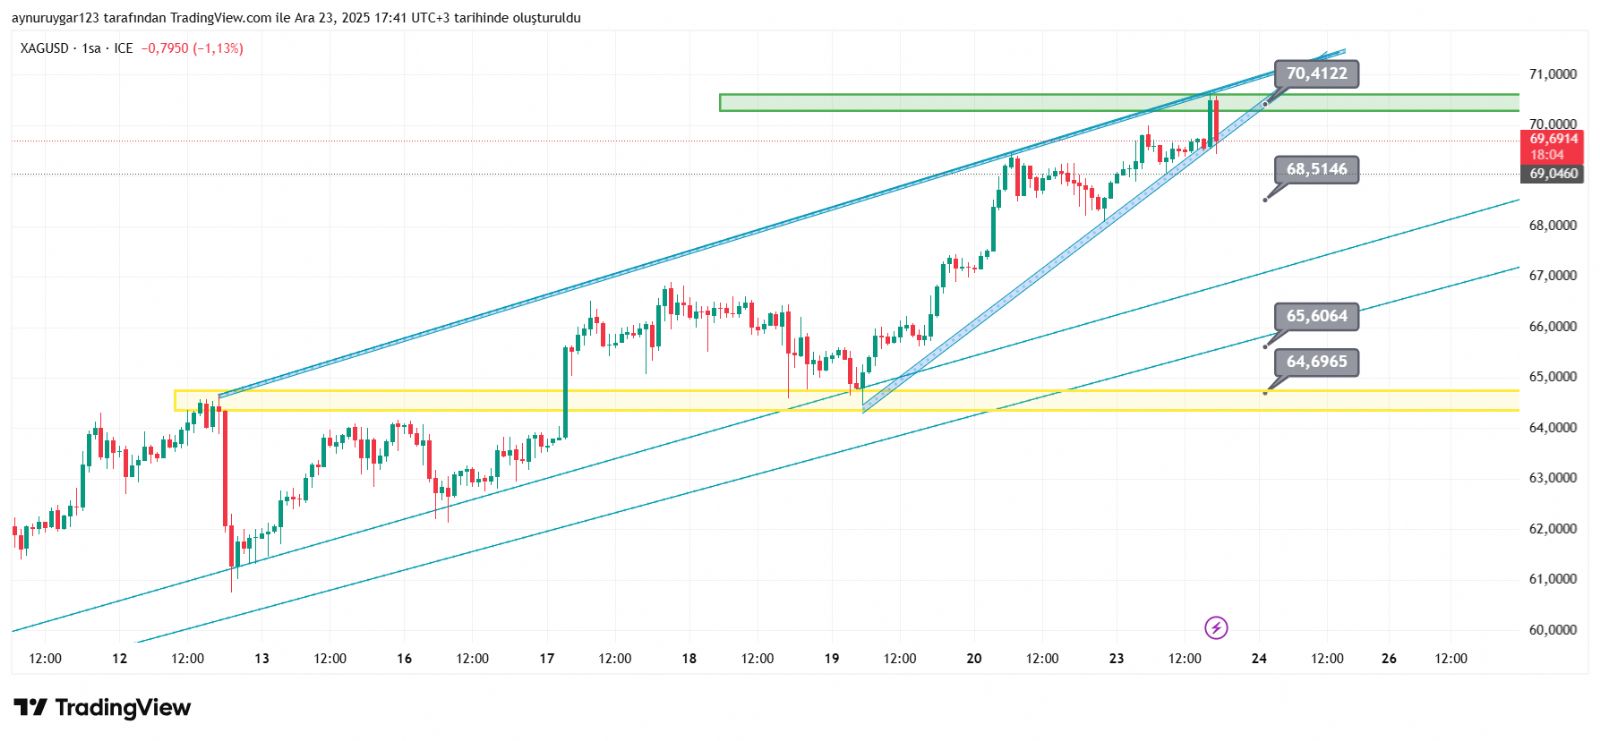Click the TradingView logo icon
Image resolution: width=1600 pixels, height=741 pixels.
click(x=30, y=708)
